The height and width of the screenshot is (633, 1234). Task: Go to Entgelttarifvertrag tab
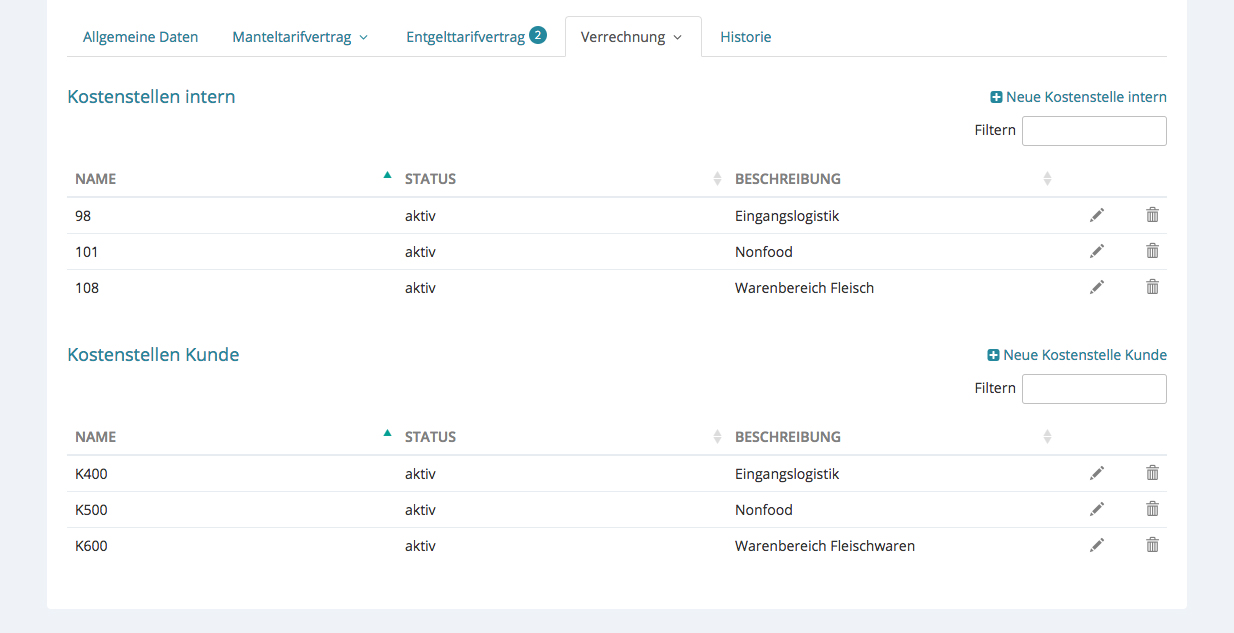pyautogui.click(x=466, y=37)
